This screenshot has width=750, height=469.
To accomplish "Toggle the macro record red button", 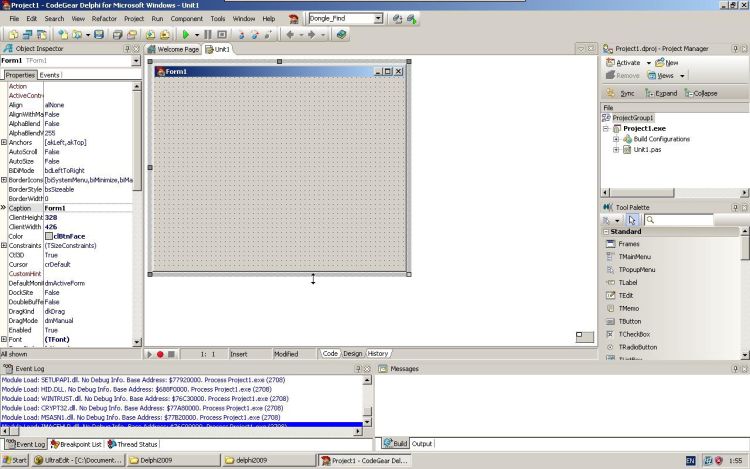I will point(160,354).
